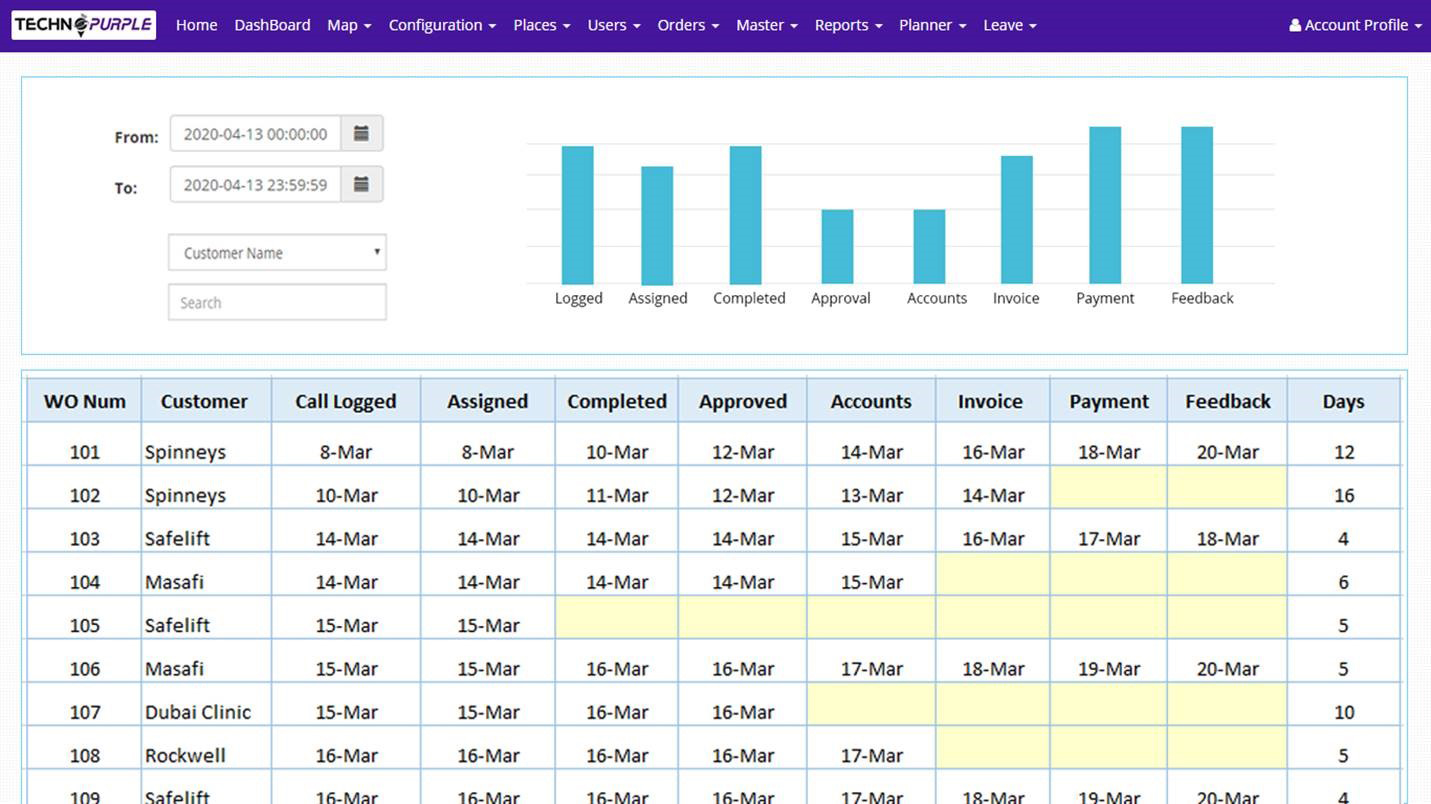Click the Accounts column header
The height and width of the screenshot is (804, 1431).
(x=871, y=401)
